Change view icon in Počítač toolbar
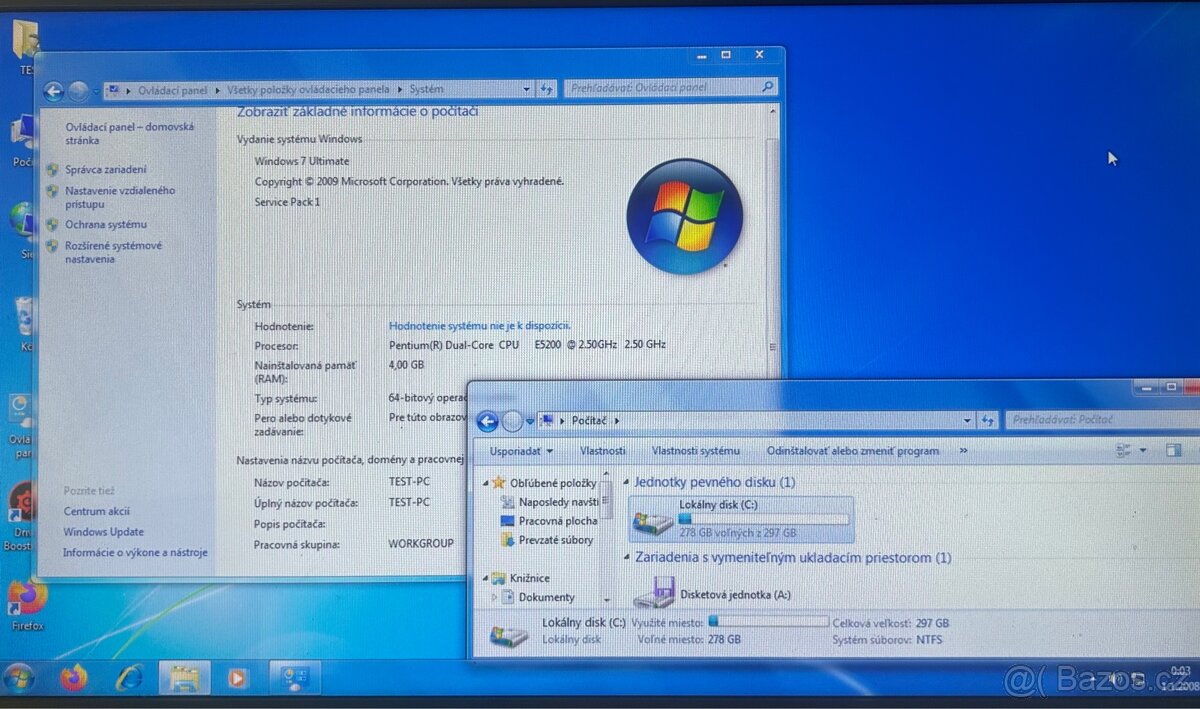Image resolution: width=1200 pixels, height=709 pixels. coord(1122,451)
